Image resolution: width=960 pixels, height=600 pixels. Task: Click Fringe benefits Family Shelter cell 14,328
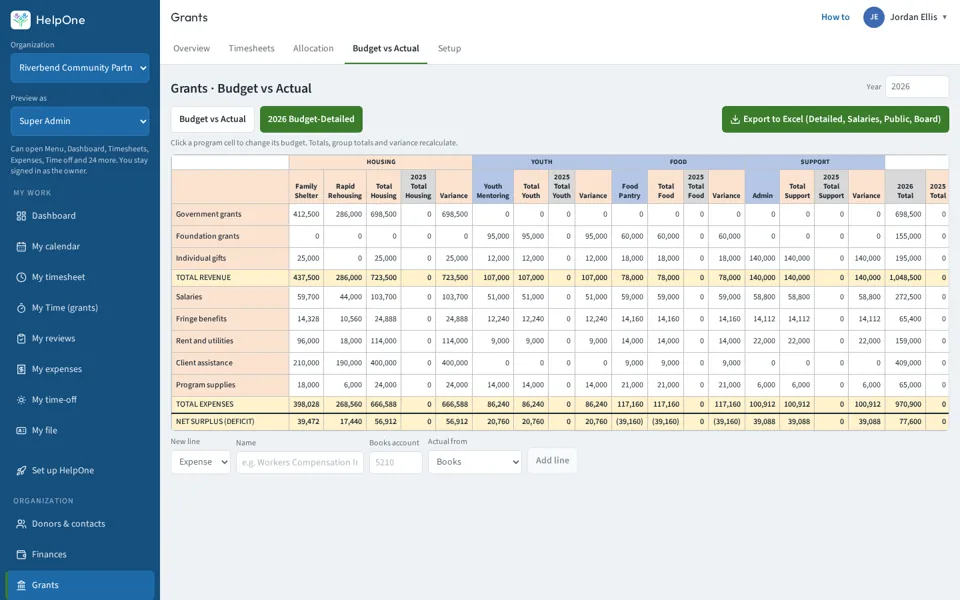coord(306,319)
